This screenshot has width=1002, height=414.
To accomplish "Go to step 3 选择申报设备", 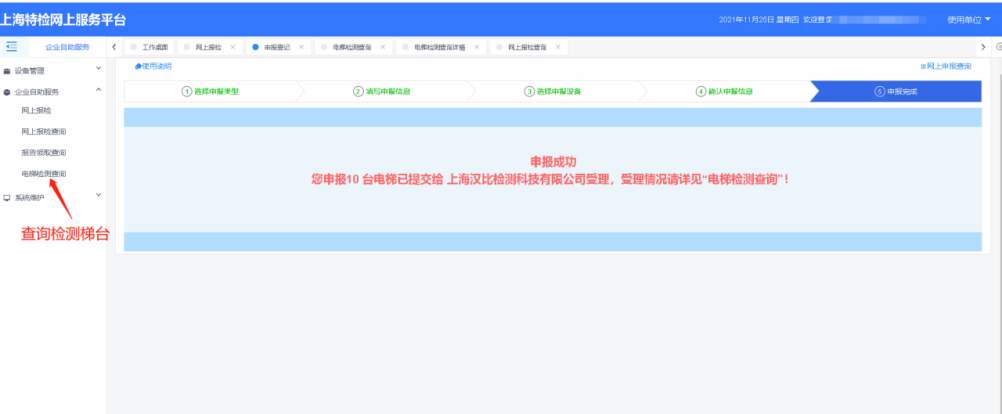I will coord(553,91).
